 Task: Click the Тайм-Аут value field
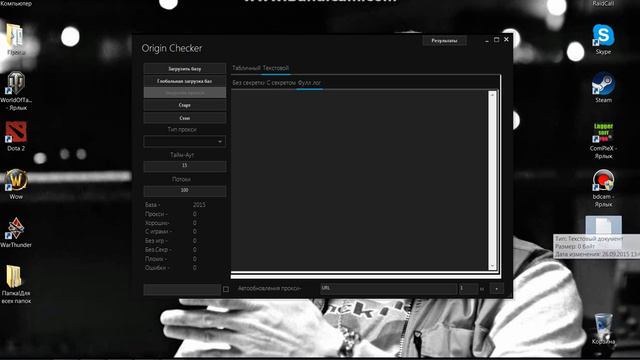point(184,166)
